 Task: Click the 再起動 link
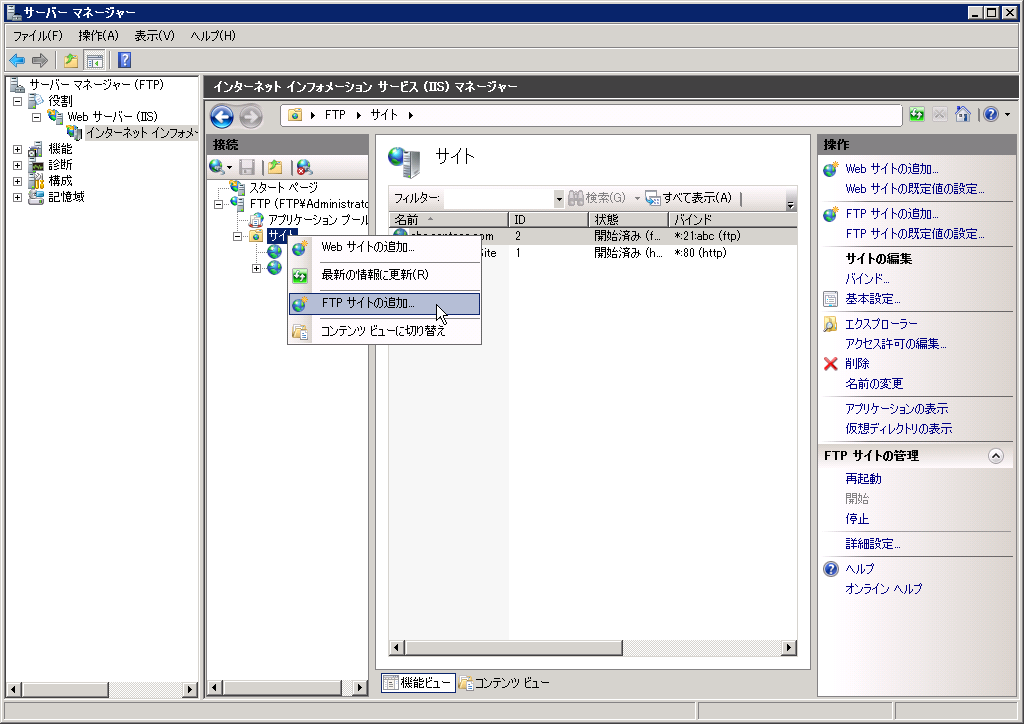pos(863,479)
